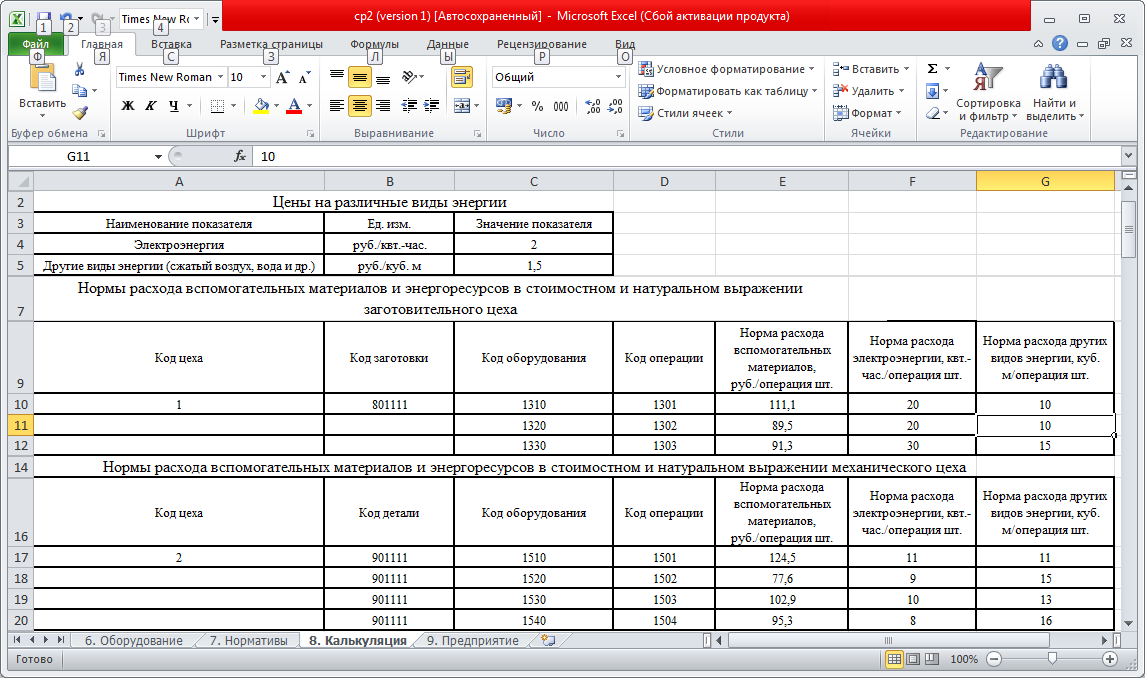Screen dimensions: 1145x678
Task: Expand the Name Box dropdown arrow
Action: (x=158, y=156)
